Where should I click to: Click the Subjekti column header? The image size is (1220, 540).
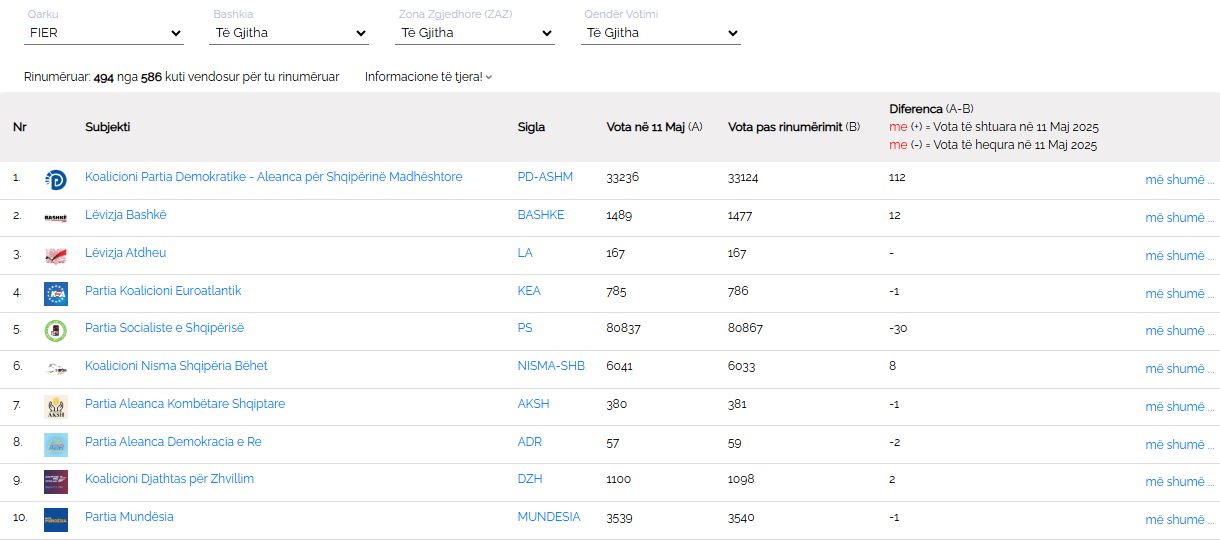click(x=108, y=127)
